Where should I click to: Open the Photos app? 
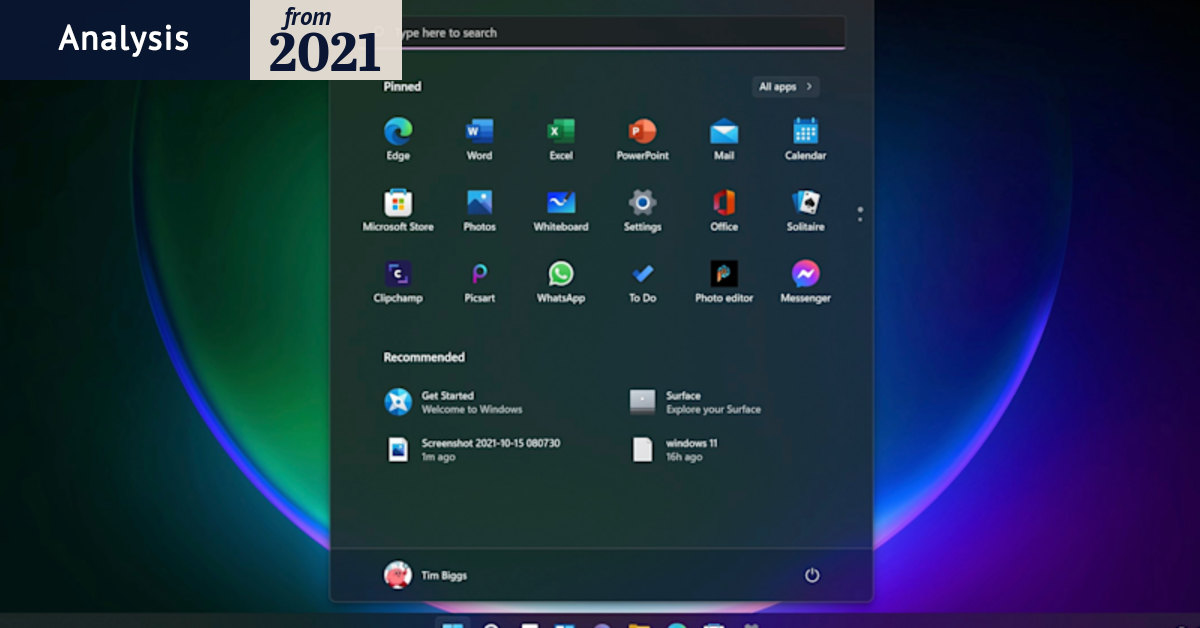tap(479, 210)
